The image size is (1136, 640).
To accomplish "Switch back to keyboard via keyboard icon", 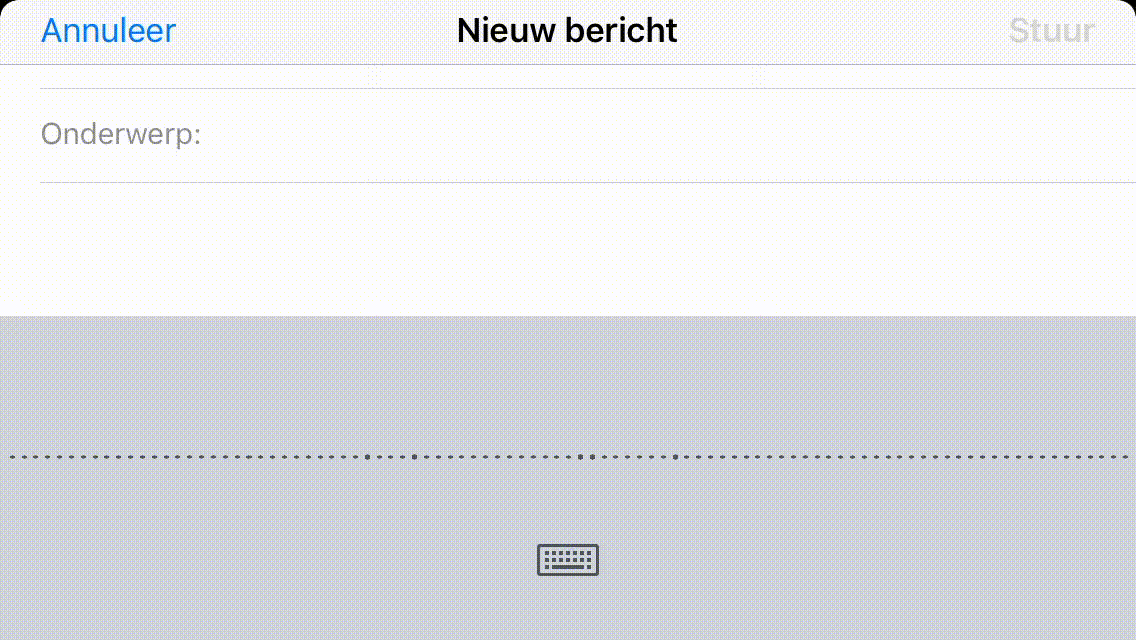I will tap(567, 560).
